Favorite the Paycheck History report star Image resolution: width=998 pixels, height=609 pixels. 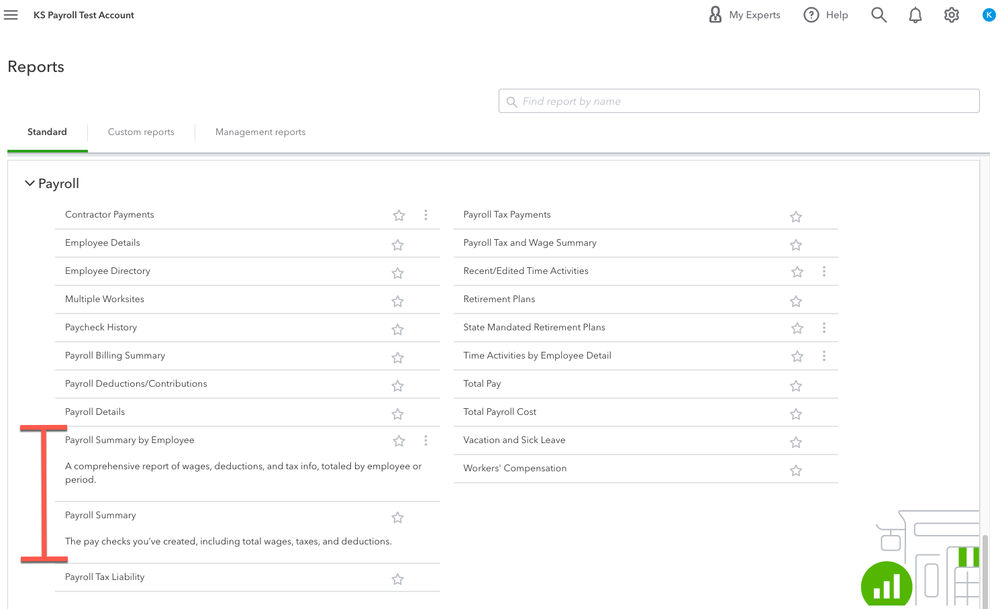click(397, 329)
